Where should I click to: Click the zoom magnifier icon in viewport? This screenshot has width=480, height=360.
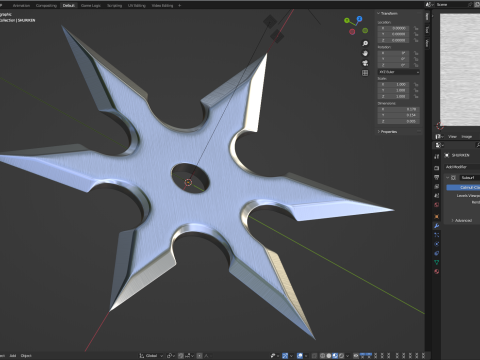(365, 43)
